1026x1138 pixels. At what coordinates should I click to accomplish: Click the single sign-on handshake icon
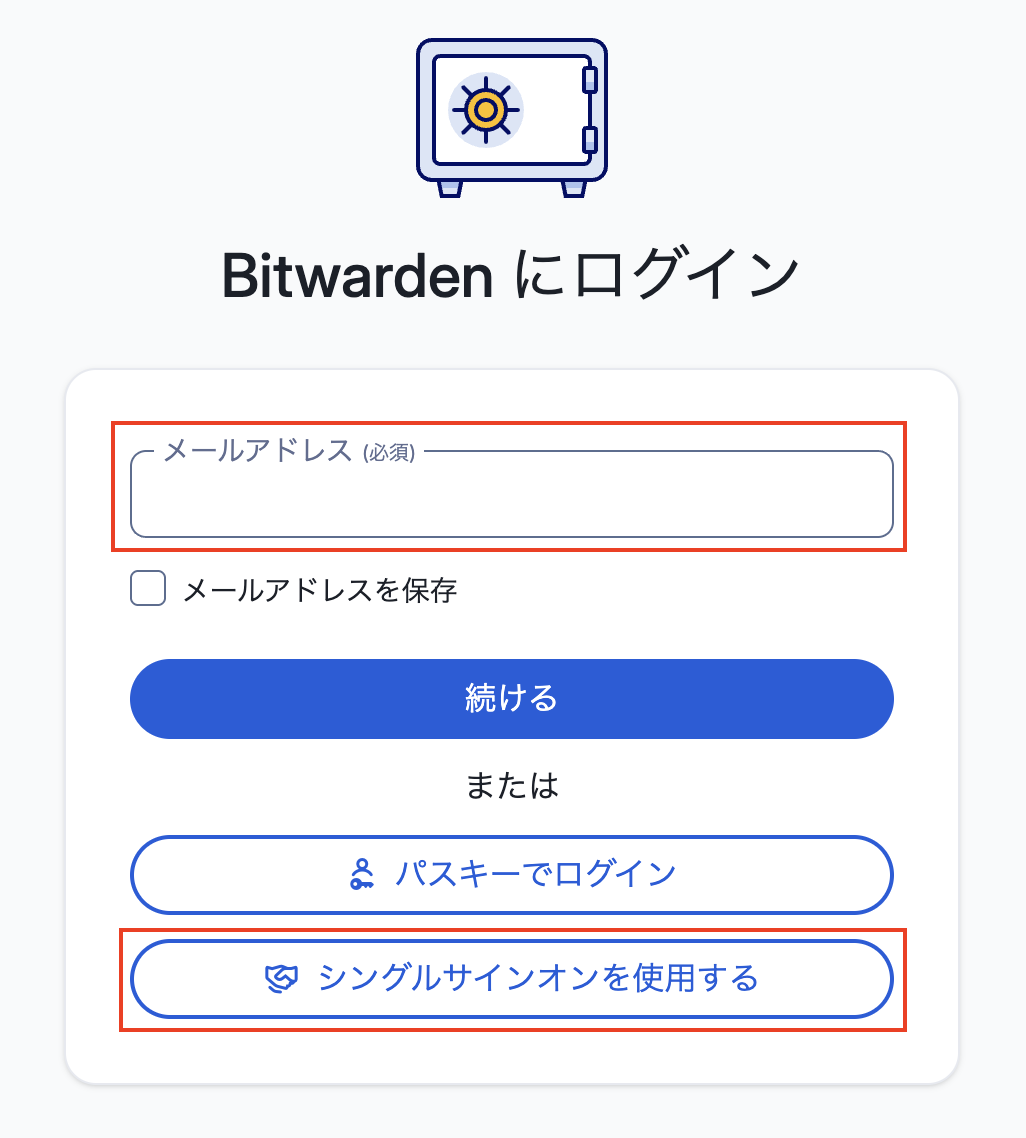tap(282, 978)
